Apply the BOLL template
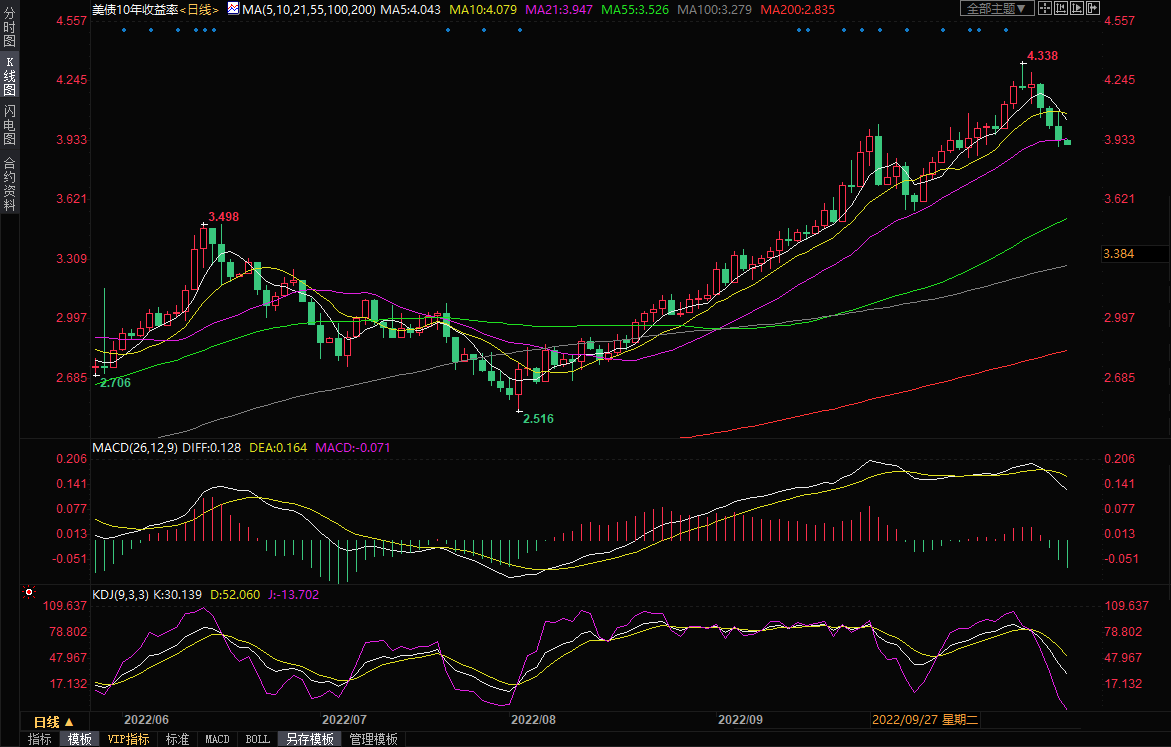Viewport: 1171px width, 747px height. 257,739
